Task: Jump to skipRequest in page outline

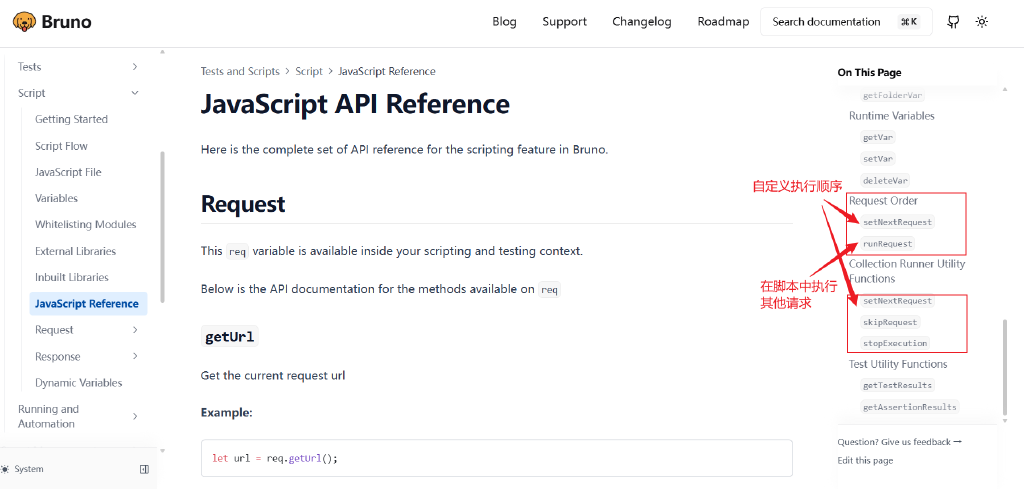Action: coord(889,322)
